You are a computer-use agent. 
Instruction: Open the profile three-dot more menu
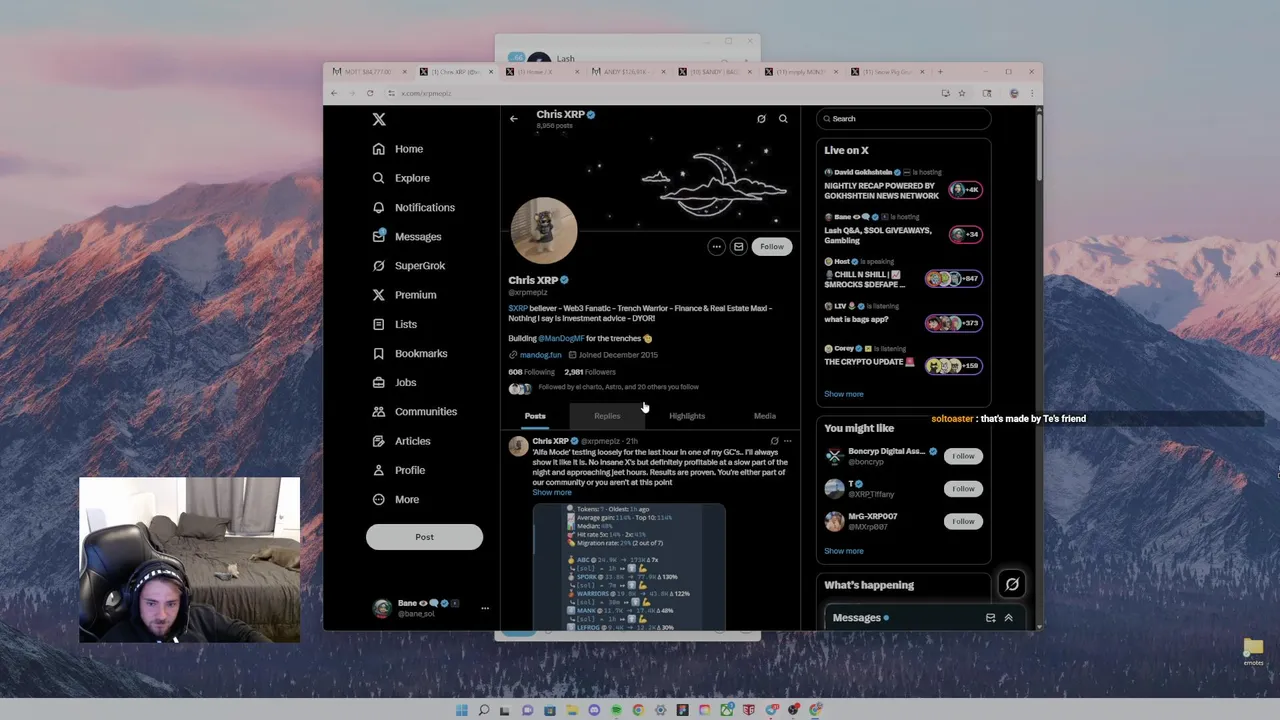point(716,247)
